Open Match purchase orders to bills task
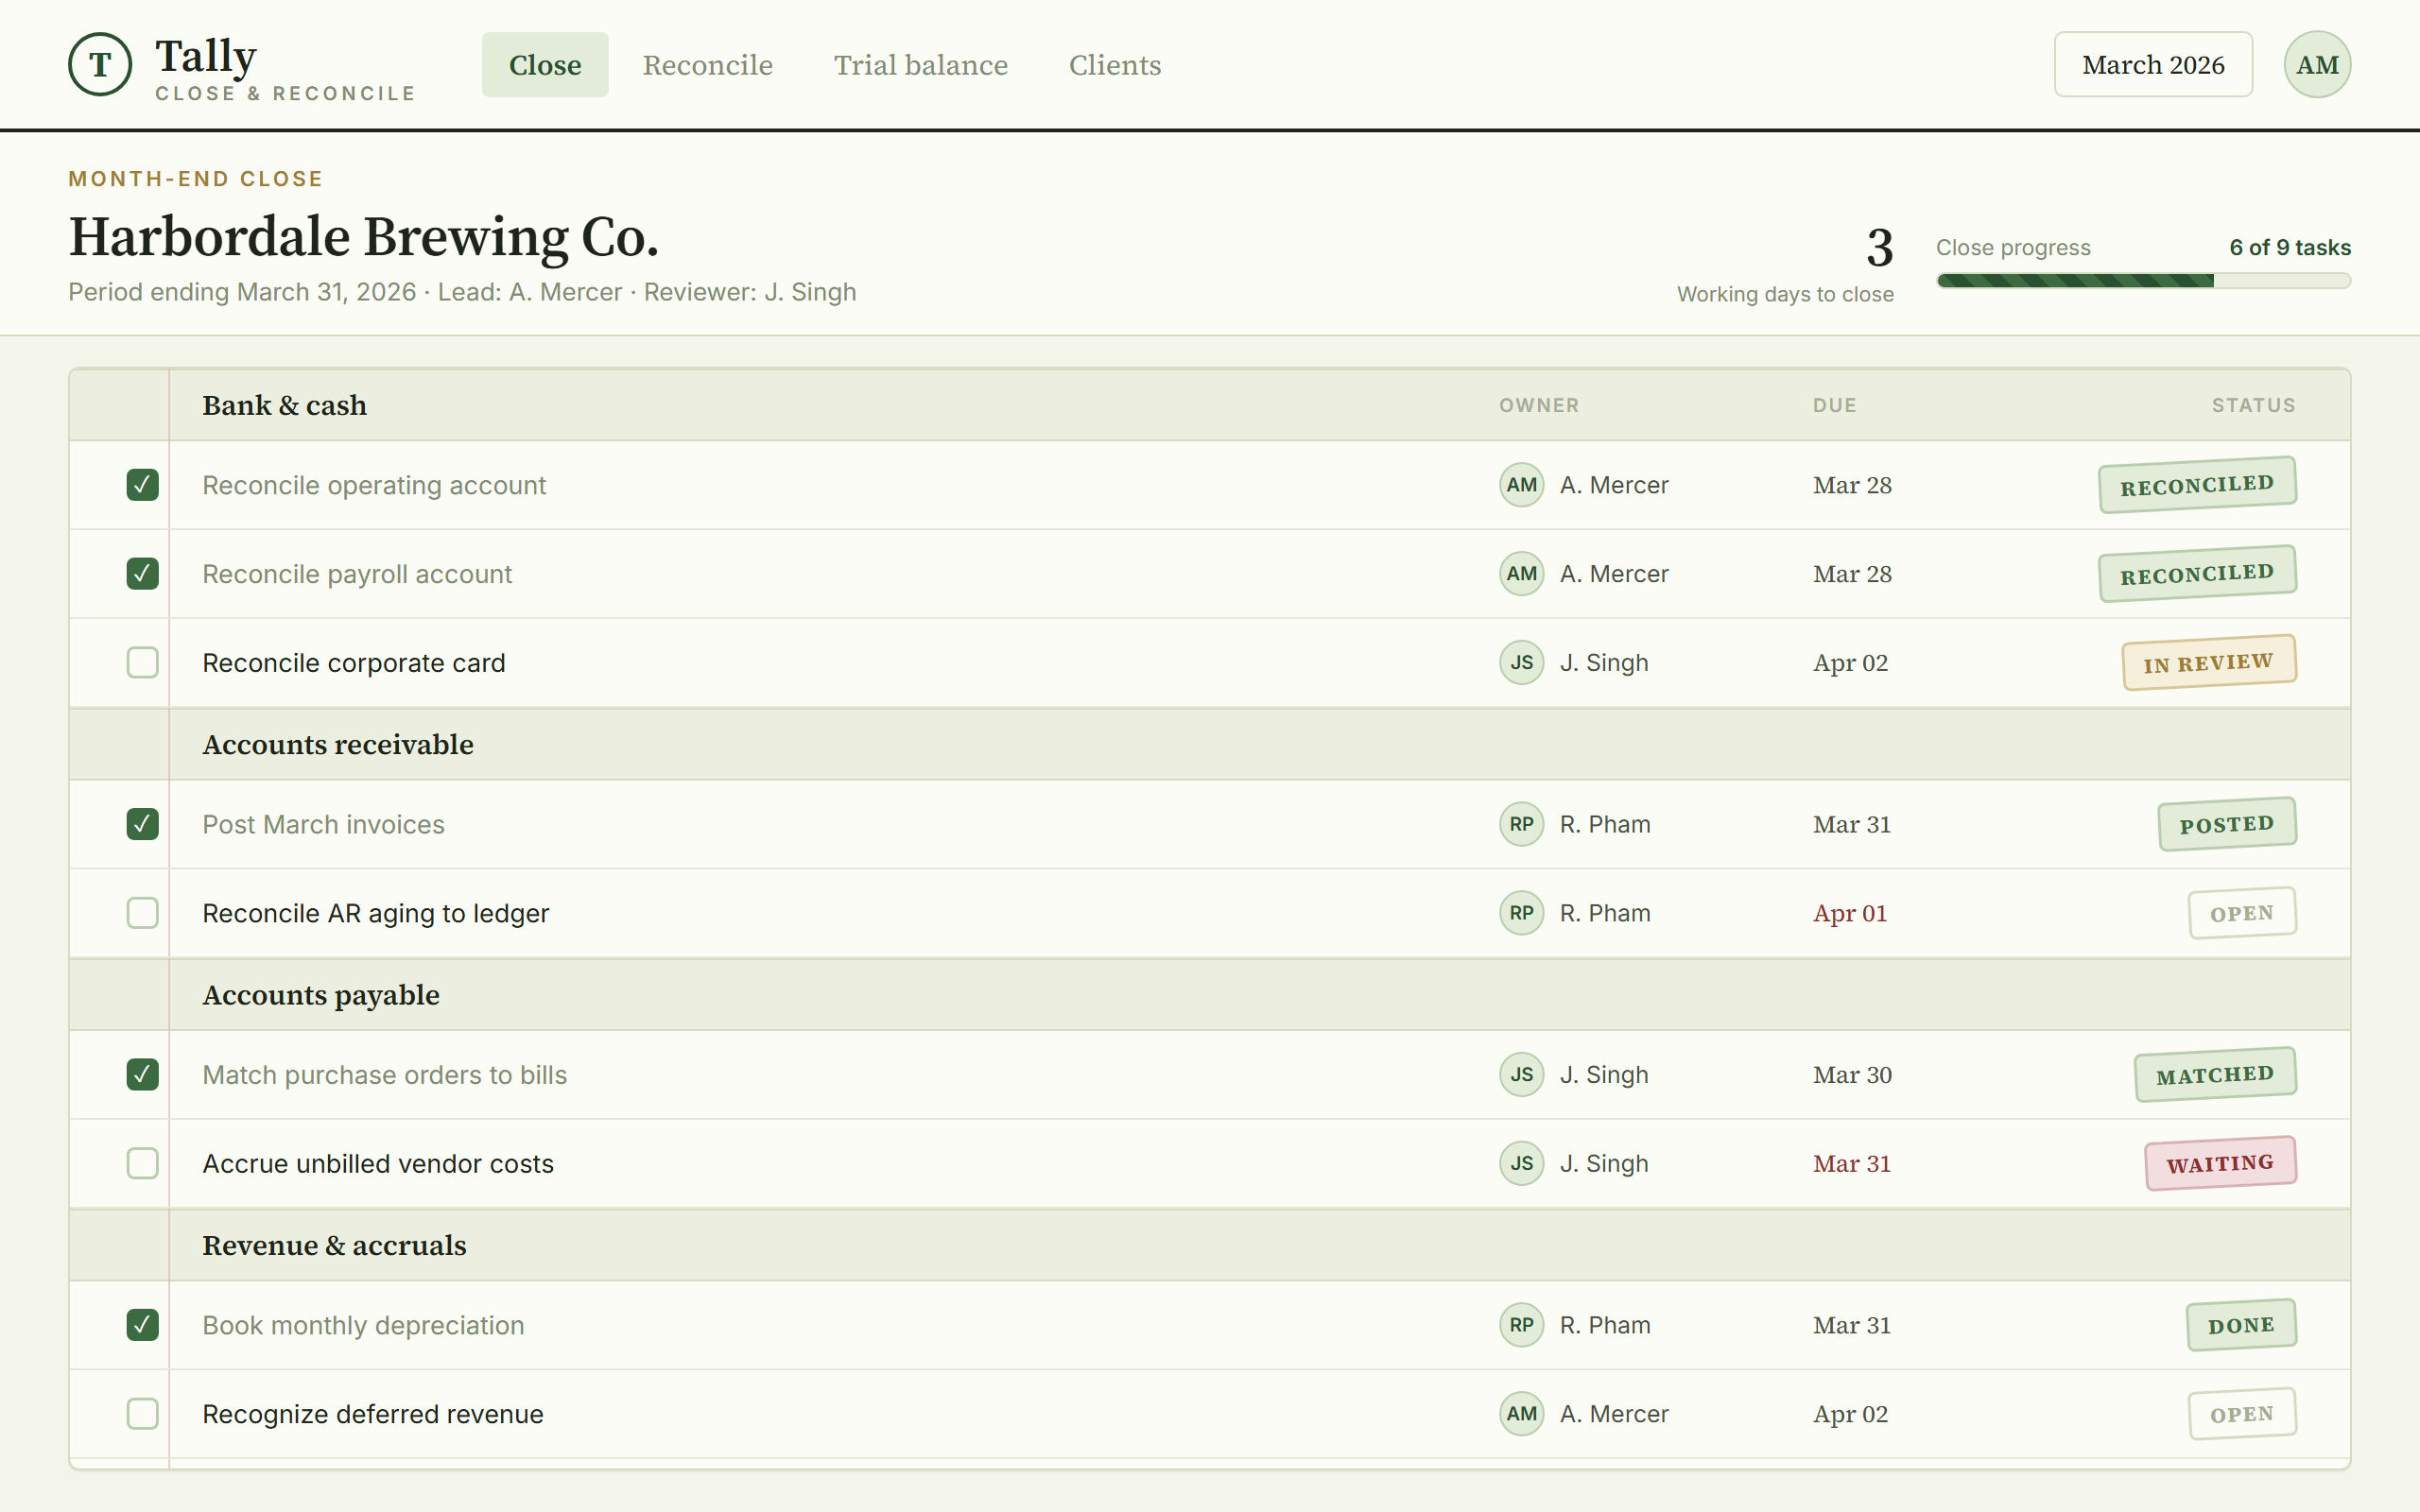The height and width of the screenshot is (1512, 2420). [385, 1075]
